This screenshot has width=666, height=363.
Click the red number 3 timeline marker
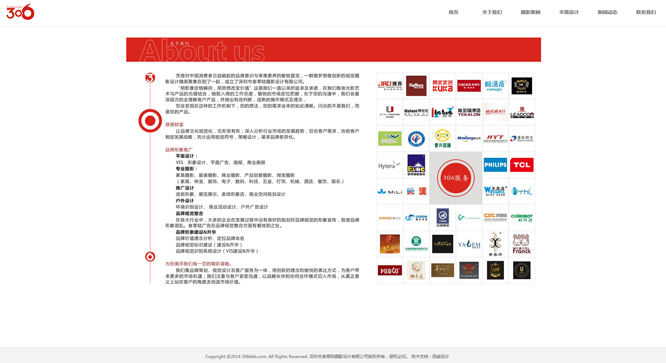pos(150,78)
